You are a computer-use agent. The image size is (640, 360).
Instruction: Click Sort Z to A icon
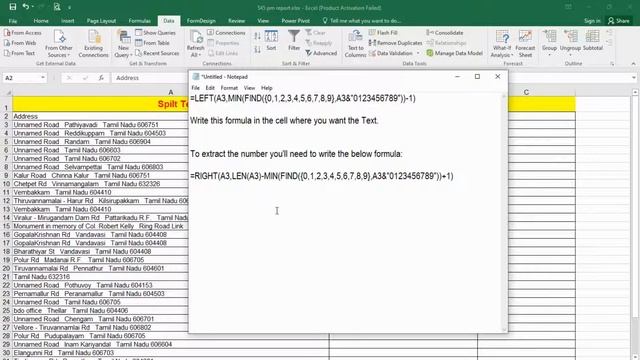pos(258,50)
